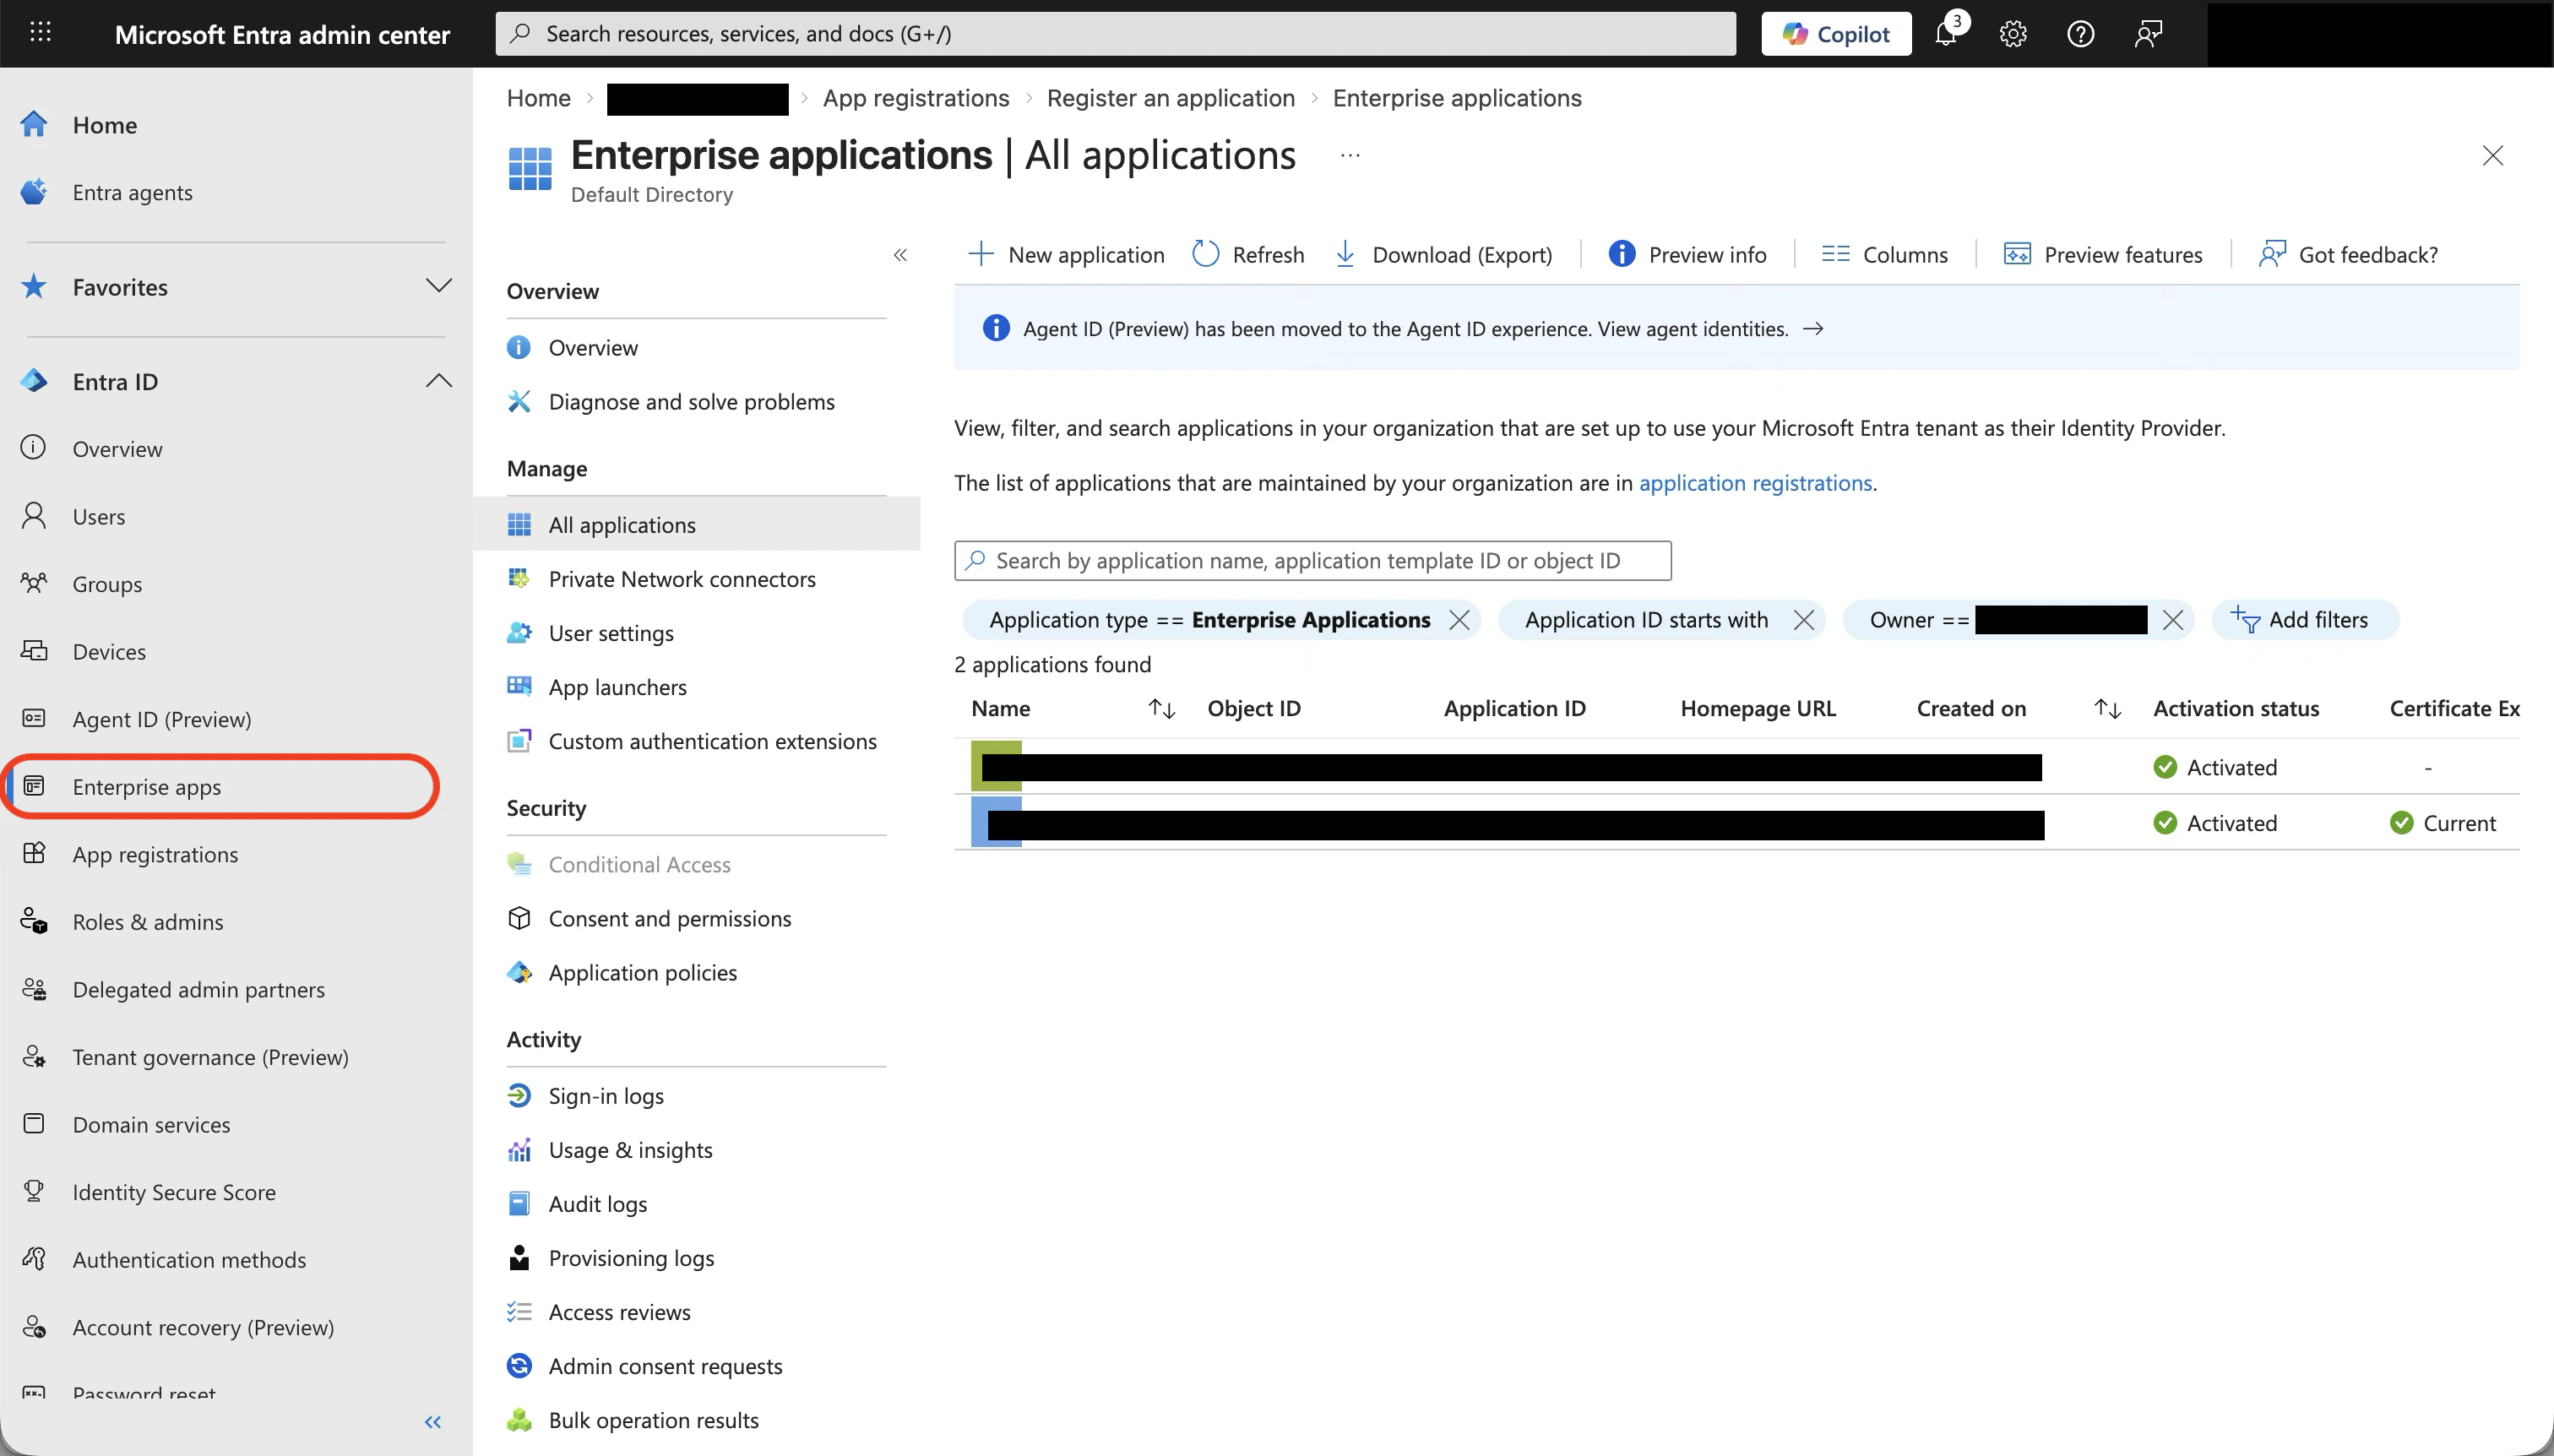Click the Enterprise apps sidebar icon
Viewport: 2554px width, 1456px height.
tap(34, 786)
